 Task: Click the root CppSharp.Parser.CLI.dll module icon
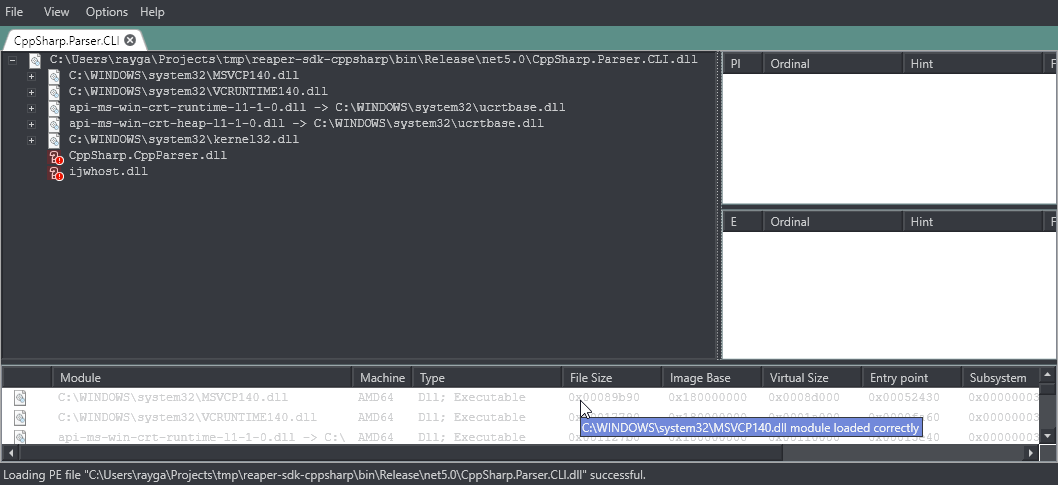[35, 60]
